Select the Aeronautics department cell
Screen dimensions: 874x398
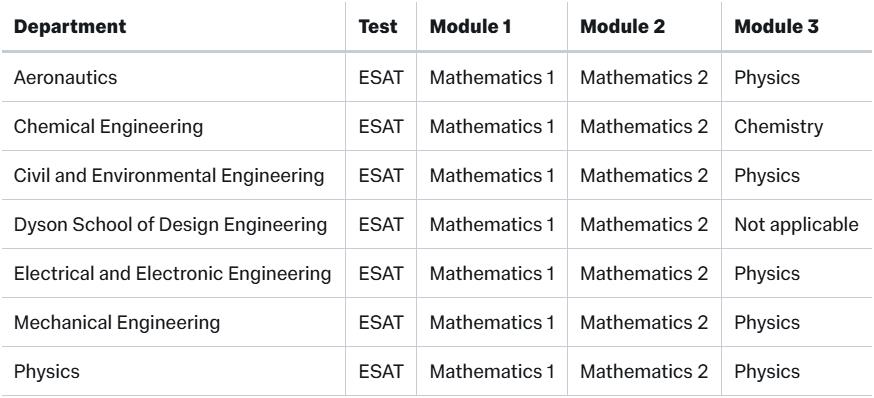65,77
